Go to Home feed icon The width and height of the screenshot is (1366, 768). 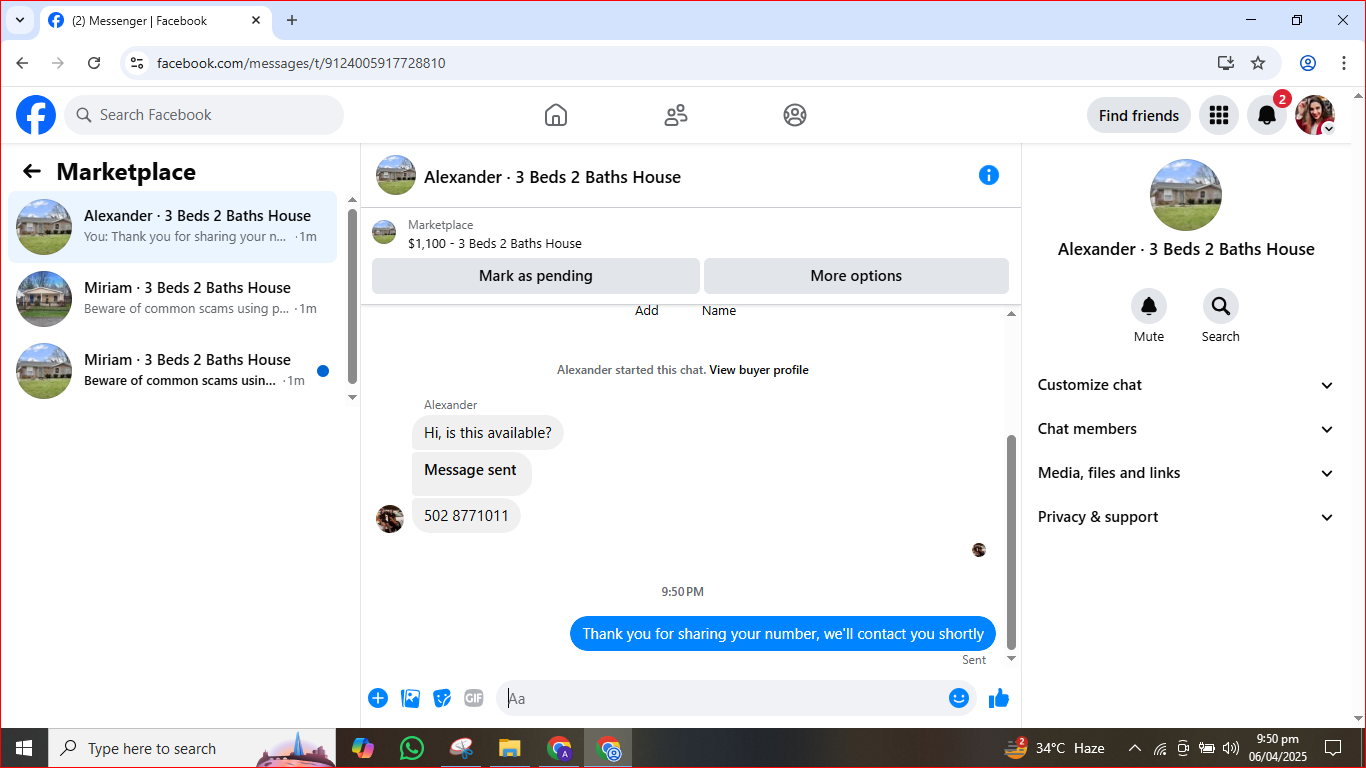point(556,115)
